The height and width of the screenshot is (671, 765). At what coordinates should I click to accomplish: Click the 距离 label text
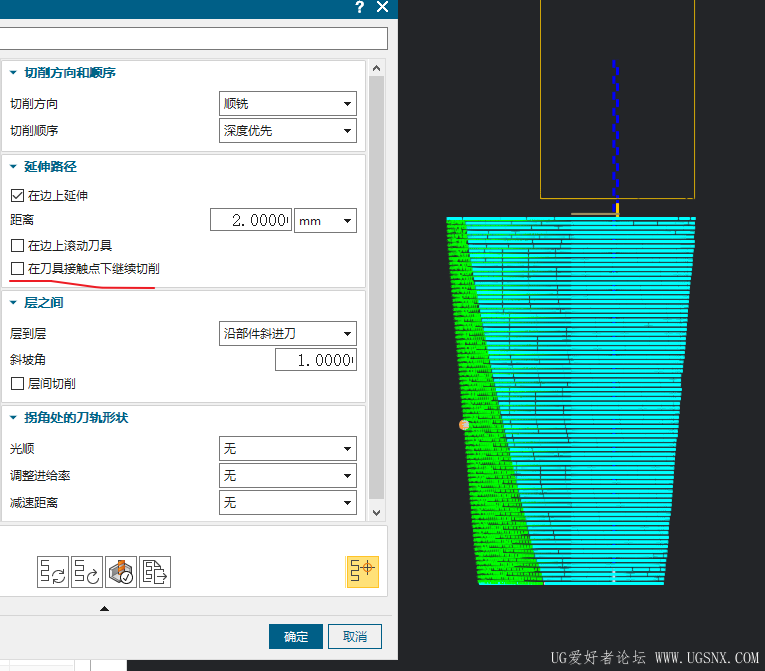(x=22, y=220)
